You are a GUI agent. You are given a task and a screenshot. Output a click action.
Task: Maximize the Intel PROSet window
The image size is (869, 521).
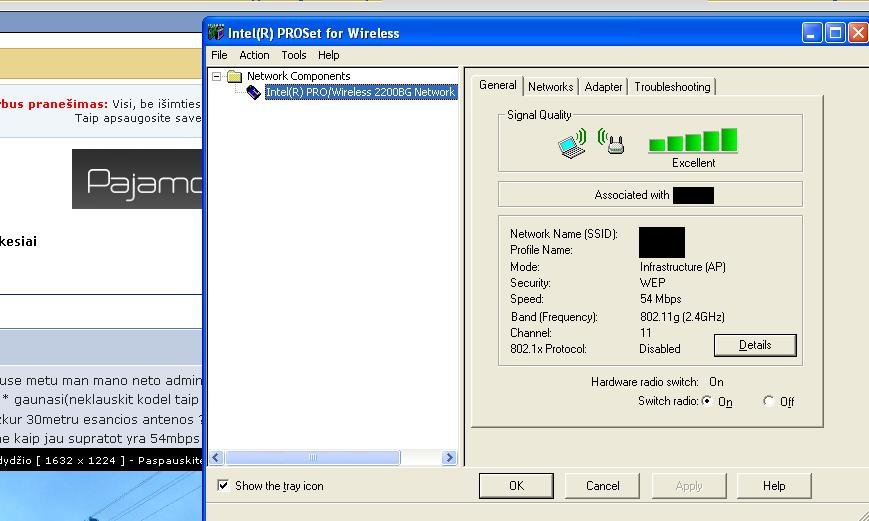[x=835, y=33]
